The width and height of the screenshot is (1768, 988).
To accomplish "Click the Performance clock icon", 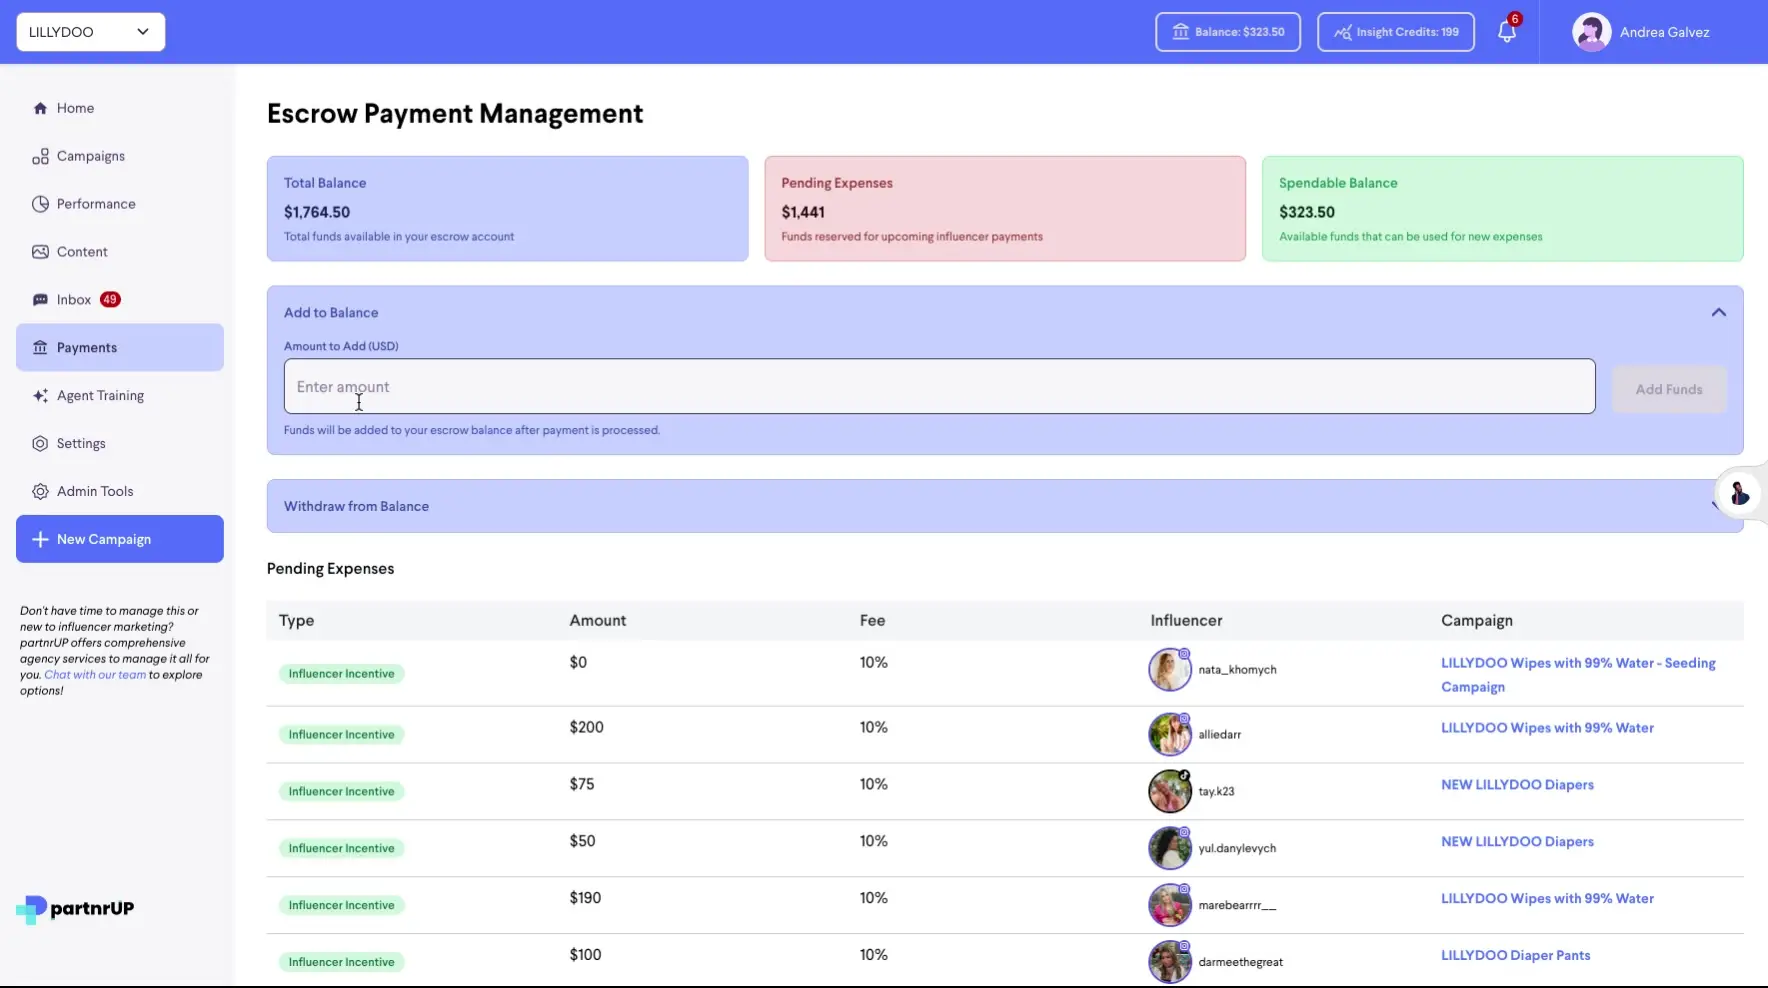I will [x=41, y=204].
